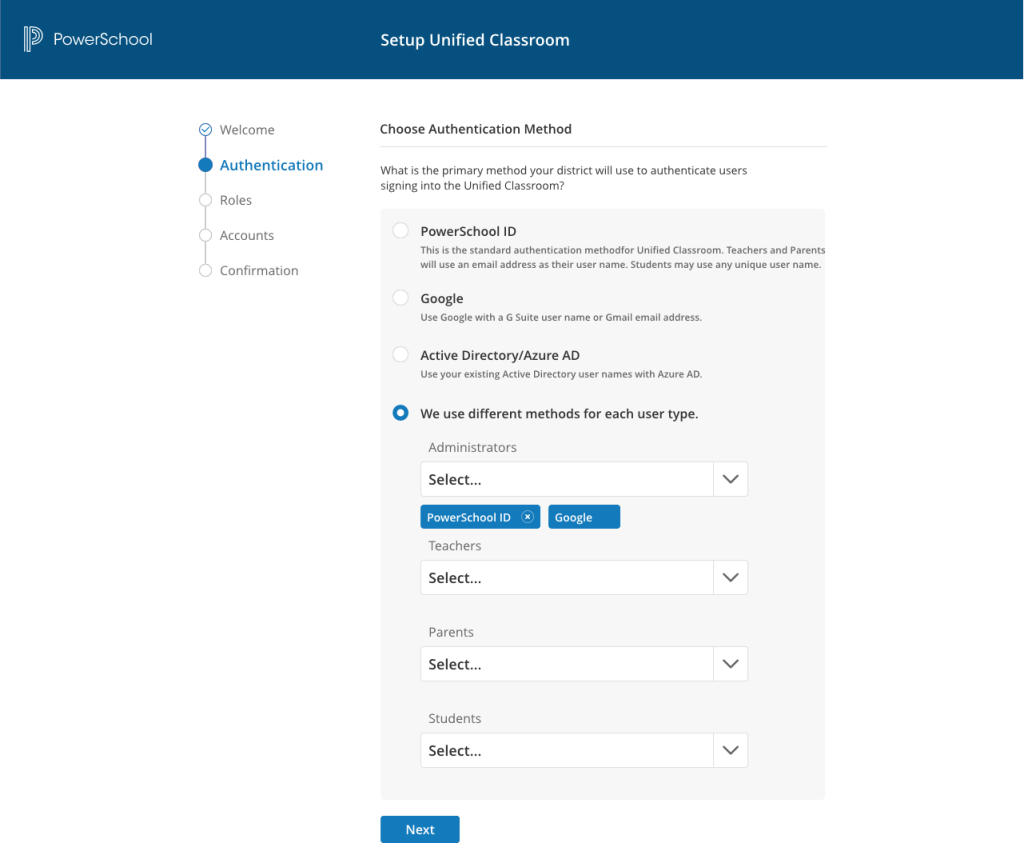Screen dimensions: 1024x863
Task: Choose the Google authentication radio option
Action: tap(400, 298)
